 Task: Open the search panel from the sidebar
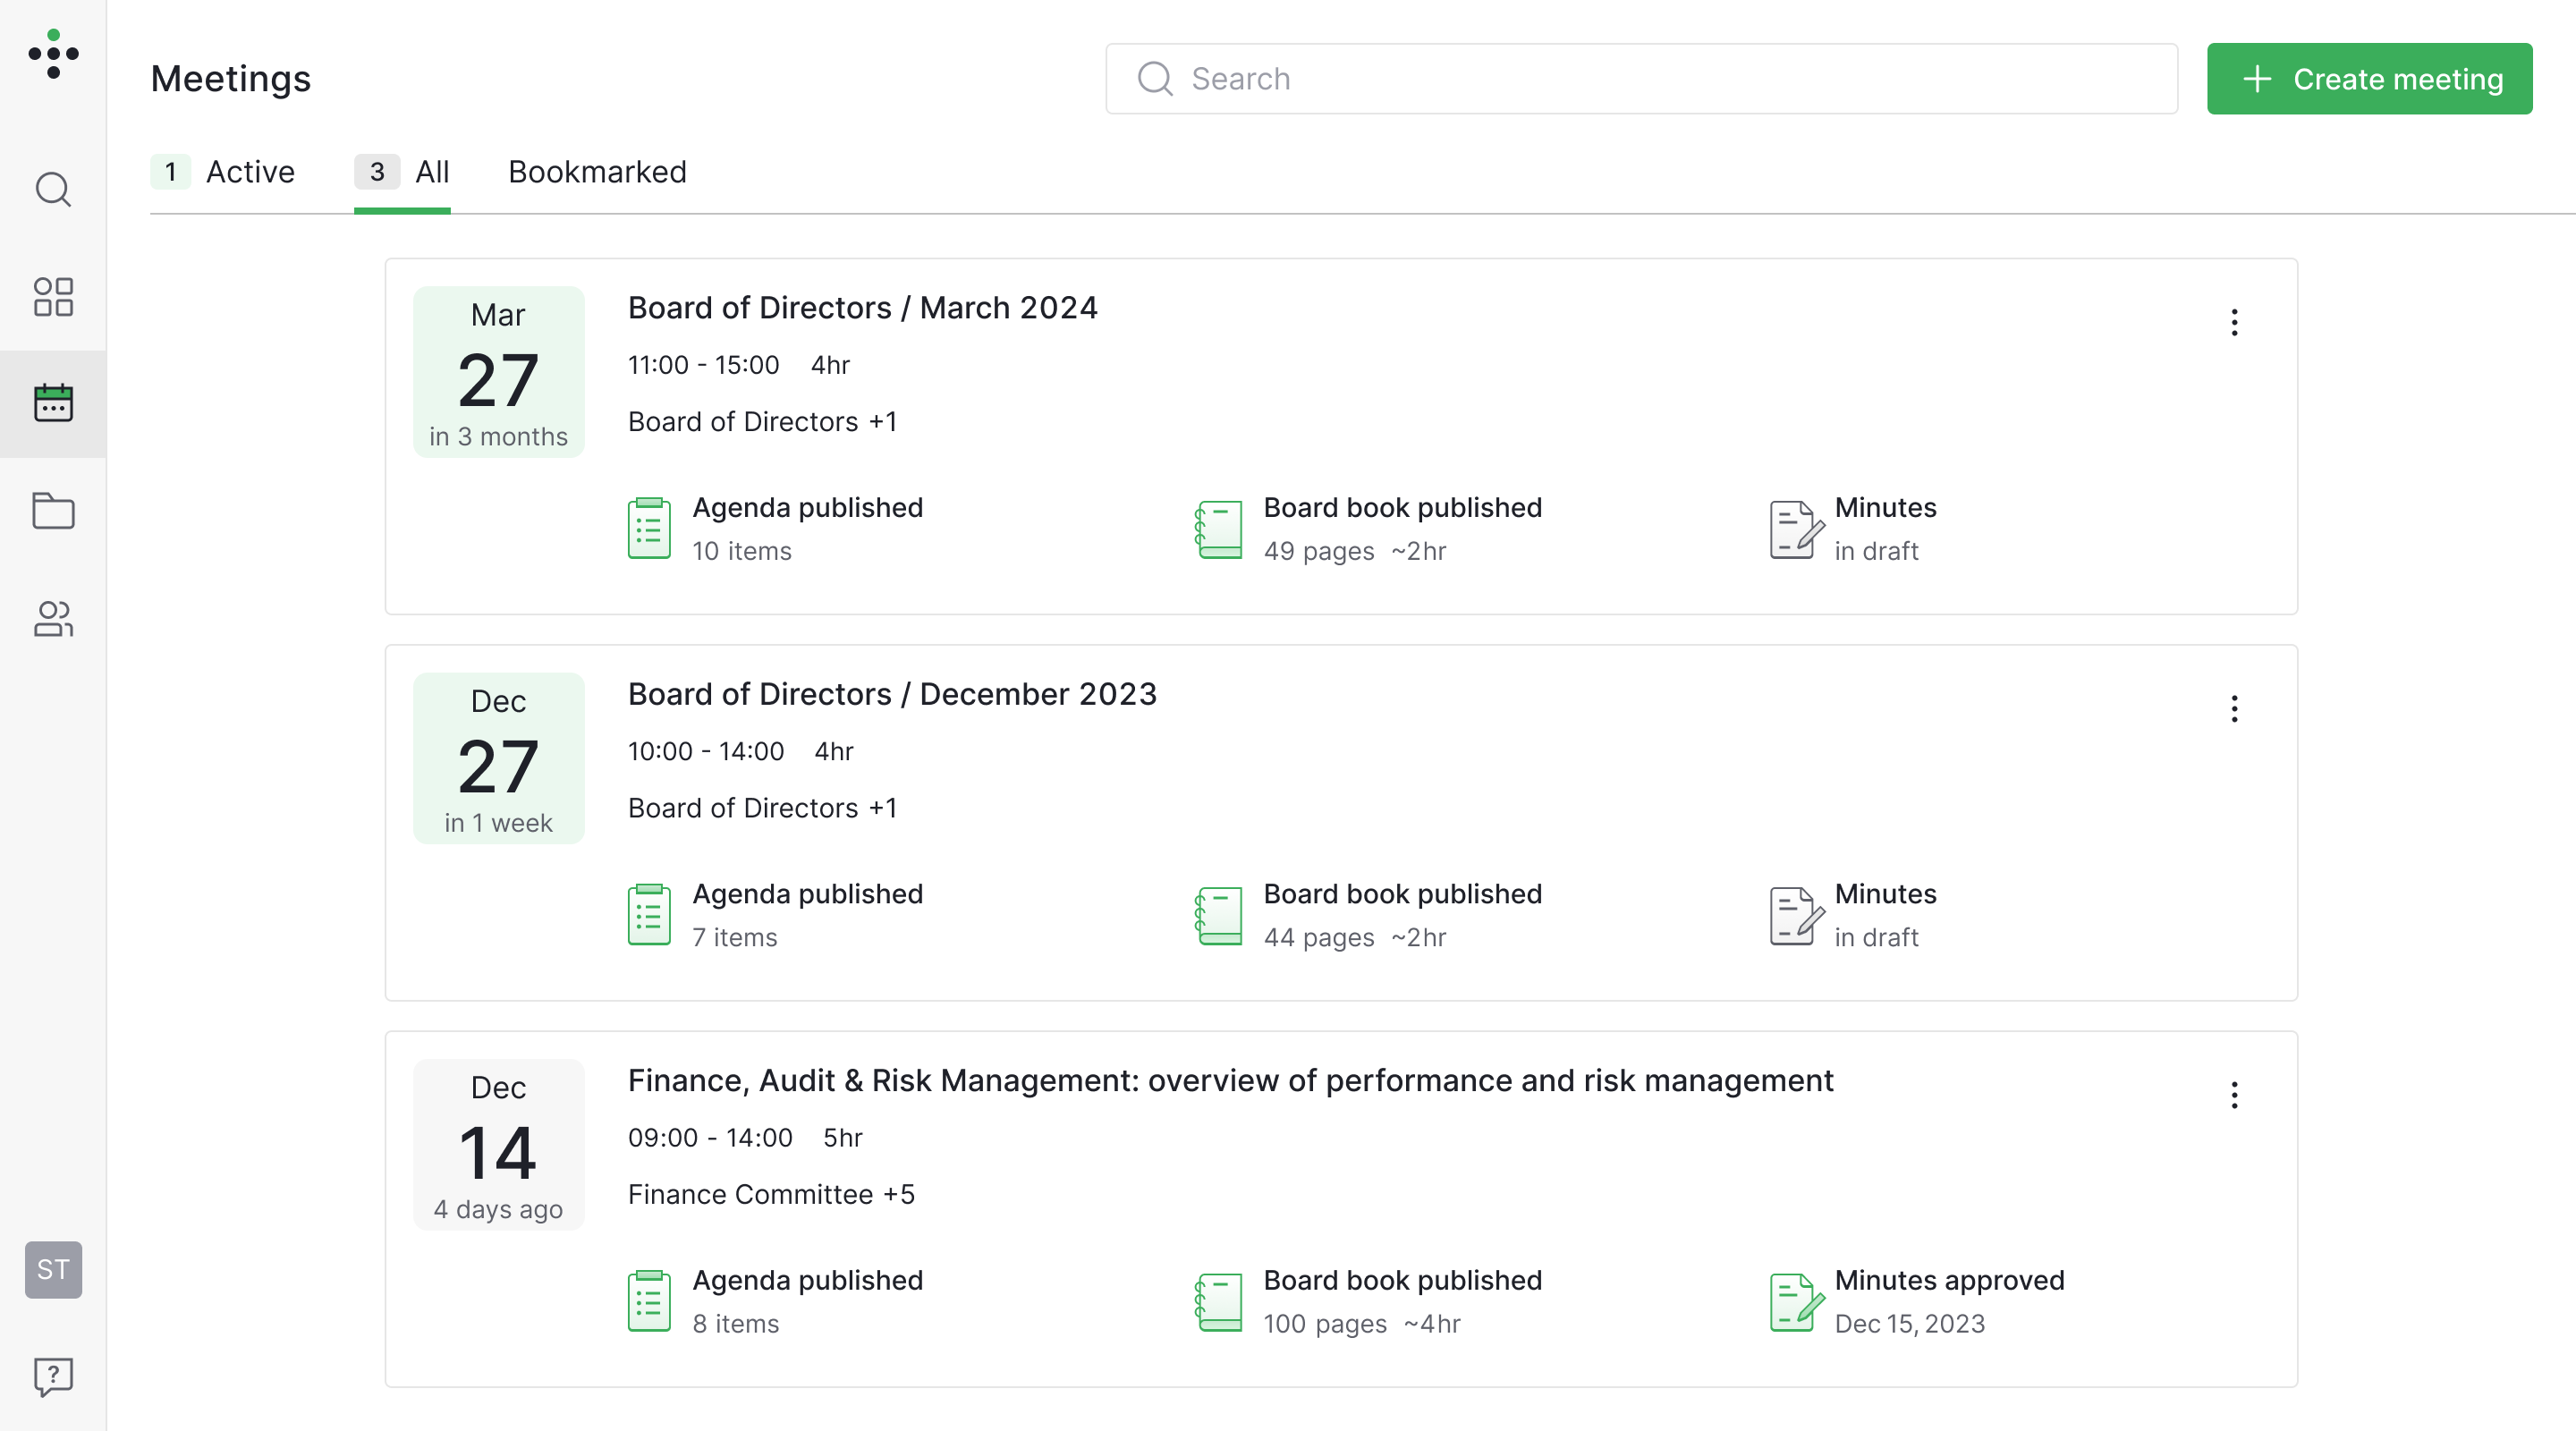[x=52, y=189]
